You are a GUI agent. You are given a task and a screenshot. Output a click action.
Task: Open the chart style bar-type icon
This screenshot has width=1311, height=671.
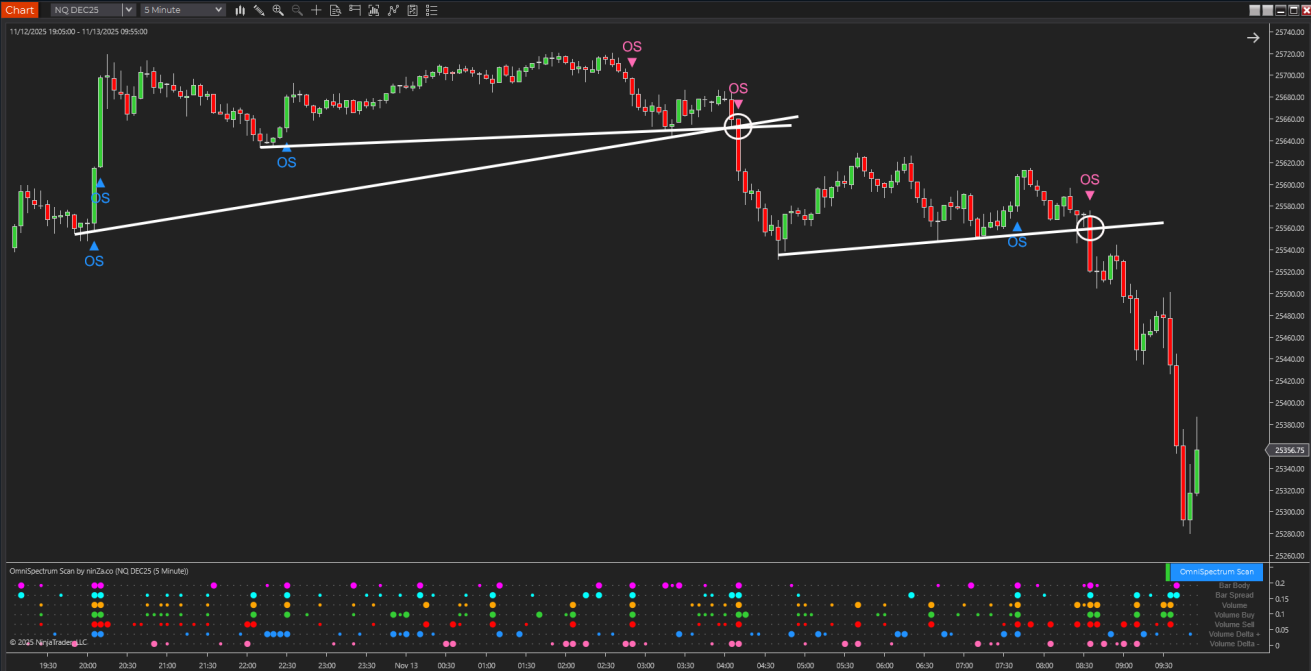point(240,10)
